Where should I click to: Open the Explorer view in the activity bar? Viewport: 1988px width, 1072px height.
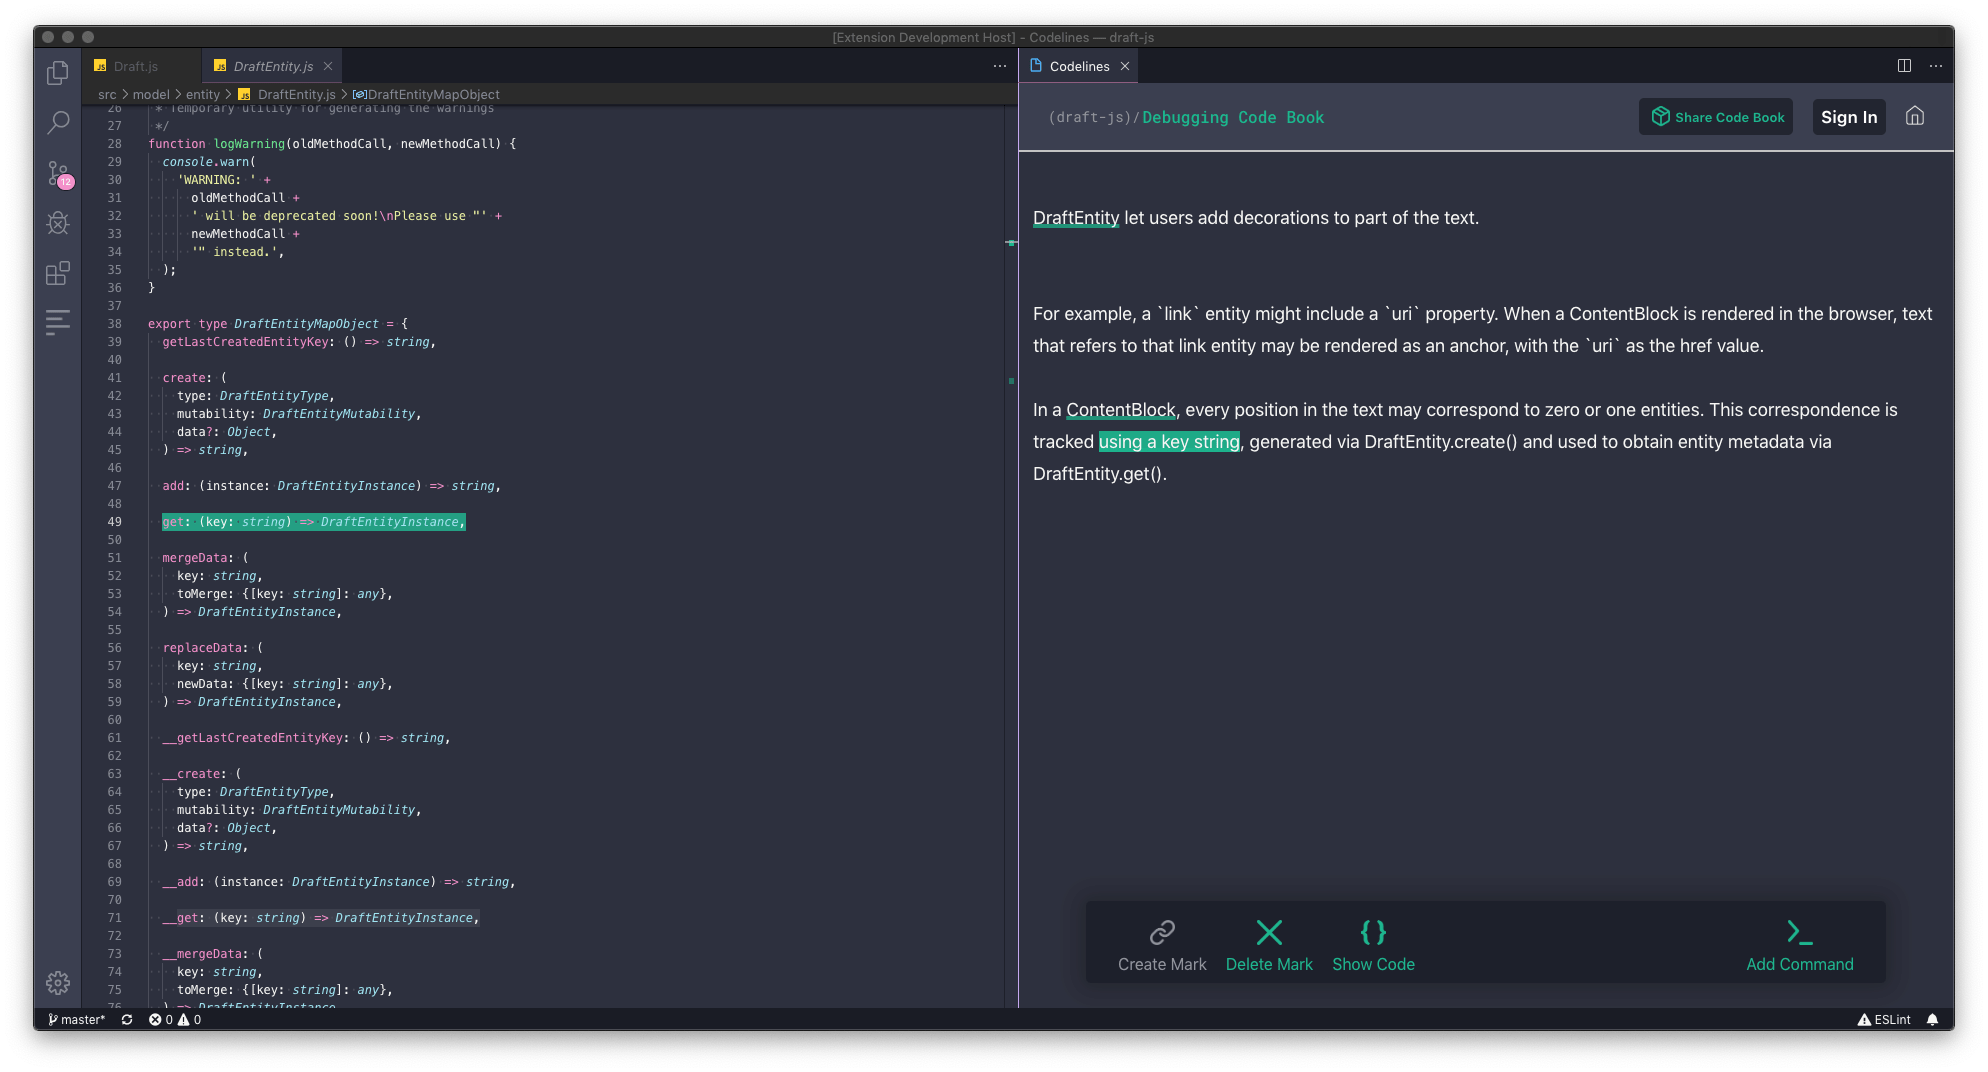tap(57, 72)
